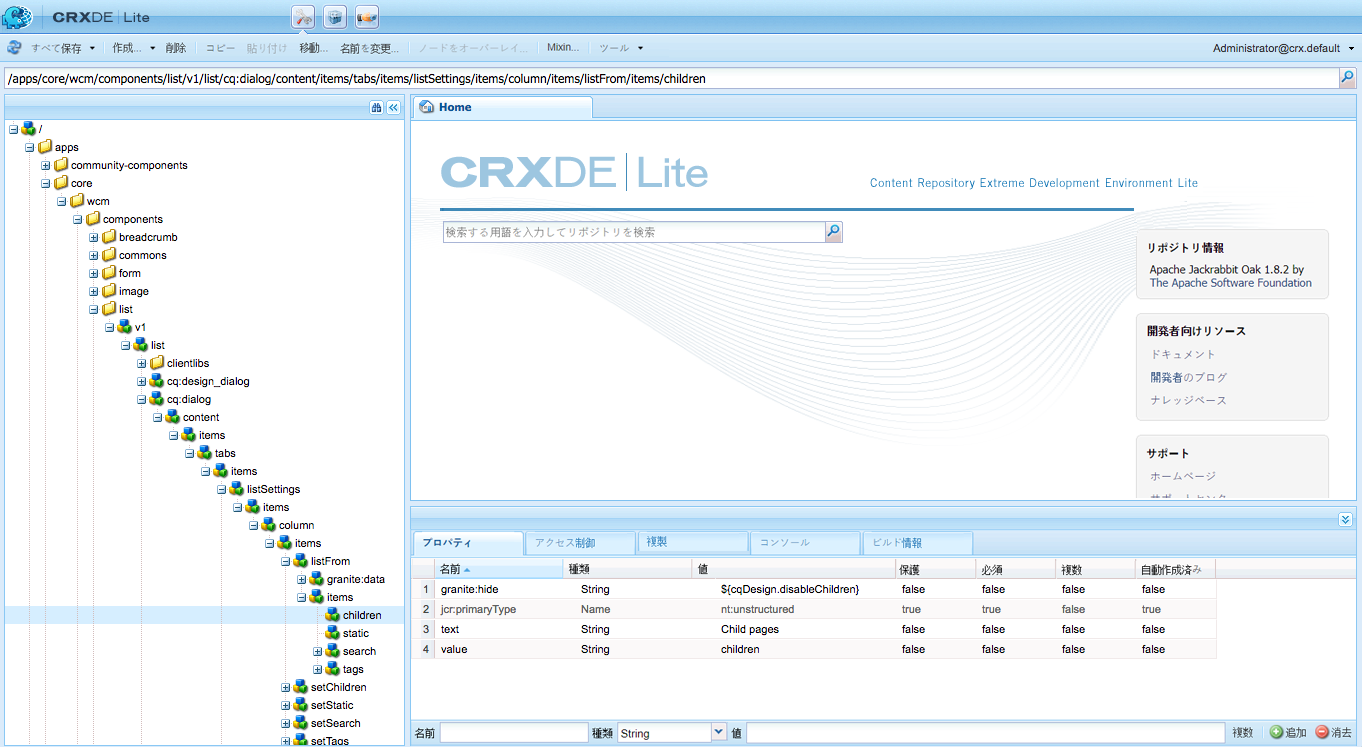Click 名前を変更... in the toolbar
This screenshot has height=747, width=1362.
click(x=369, y=48)
